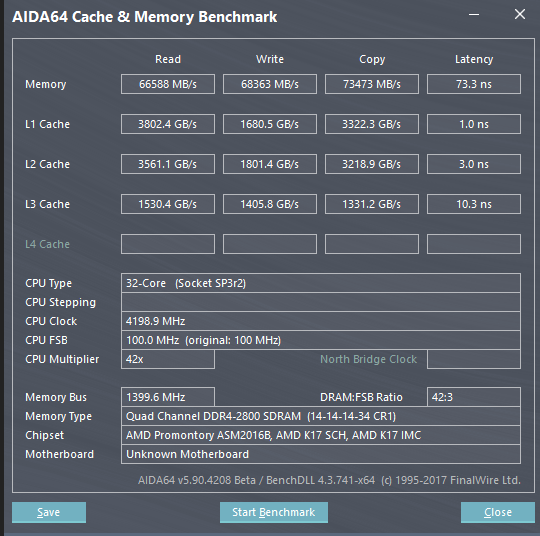Viewport: 540px width, 536px height.
Task: Click the Chipset AMD Promontory field
Action: point(321,435)
